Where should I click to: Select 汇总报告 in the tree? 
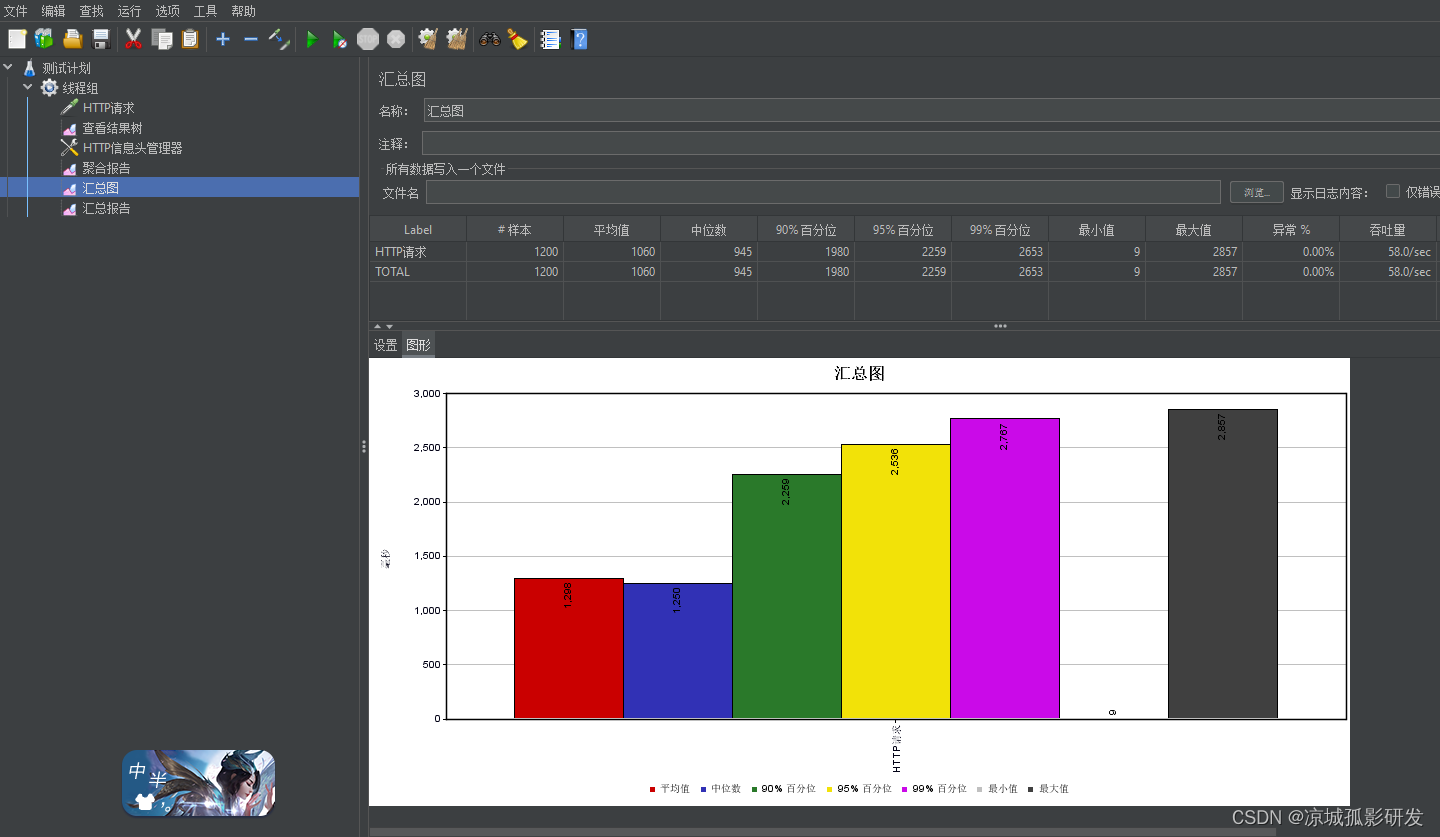106,208
